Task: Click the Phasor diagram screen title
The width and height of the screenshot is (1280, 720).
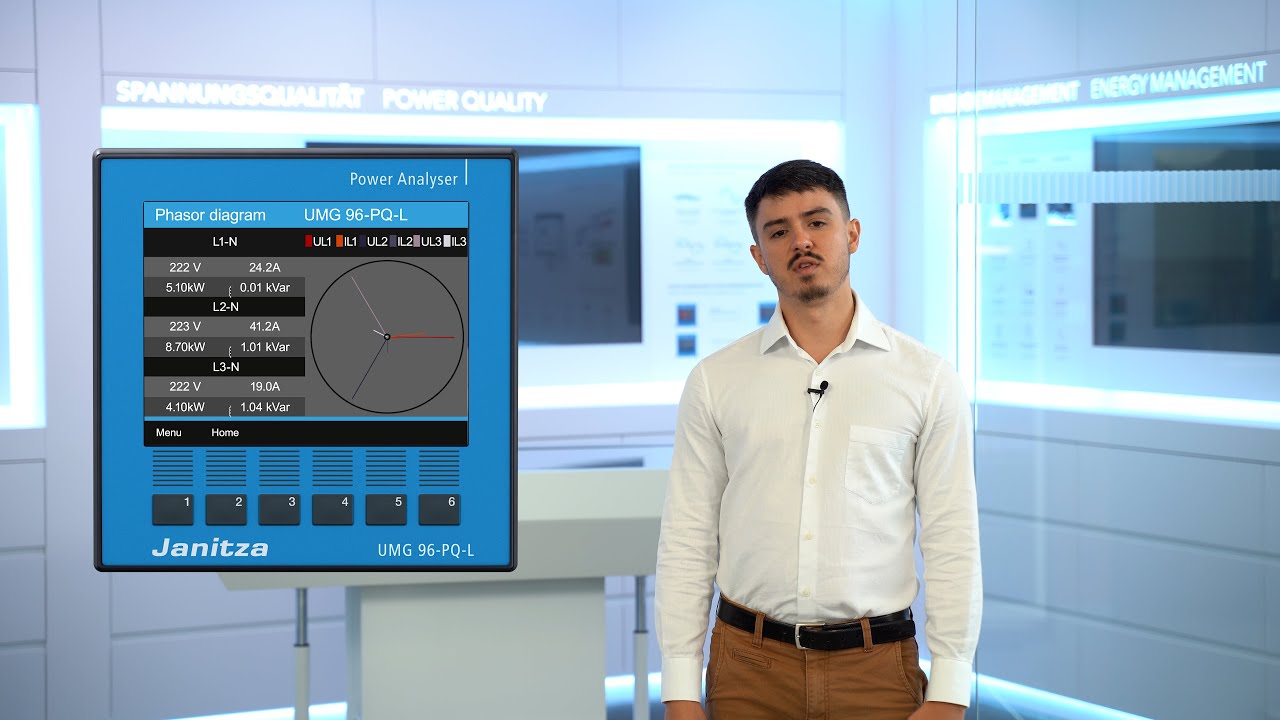Action: point(210,215)
